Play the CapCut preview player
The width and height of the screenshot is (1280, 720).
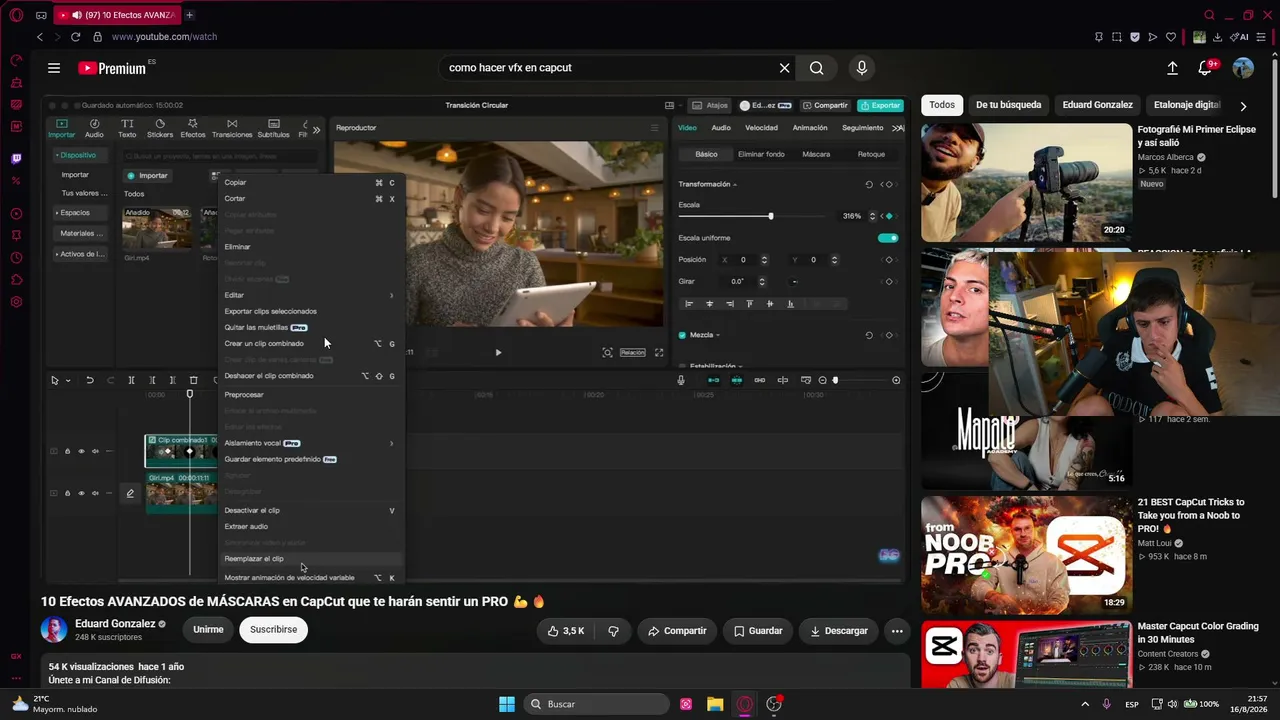498,352
